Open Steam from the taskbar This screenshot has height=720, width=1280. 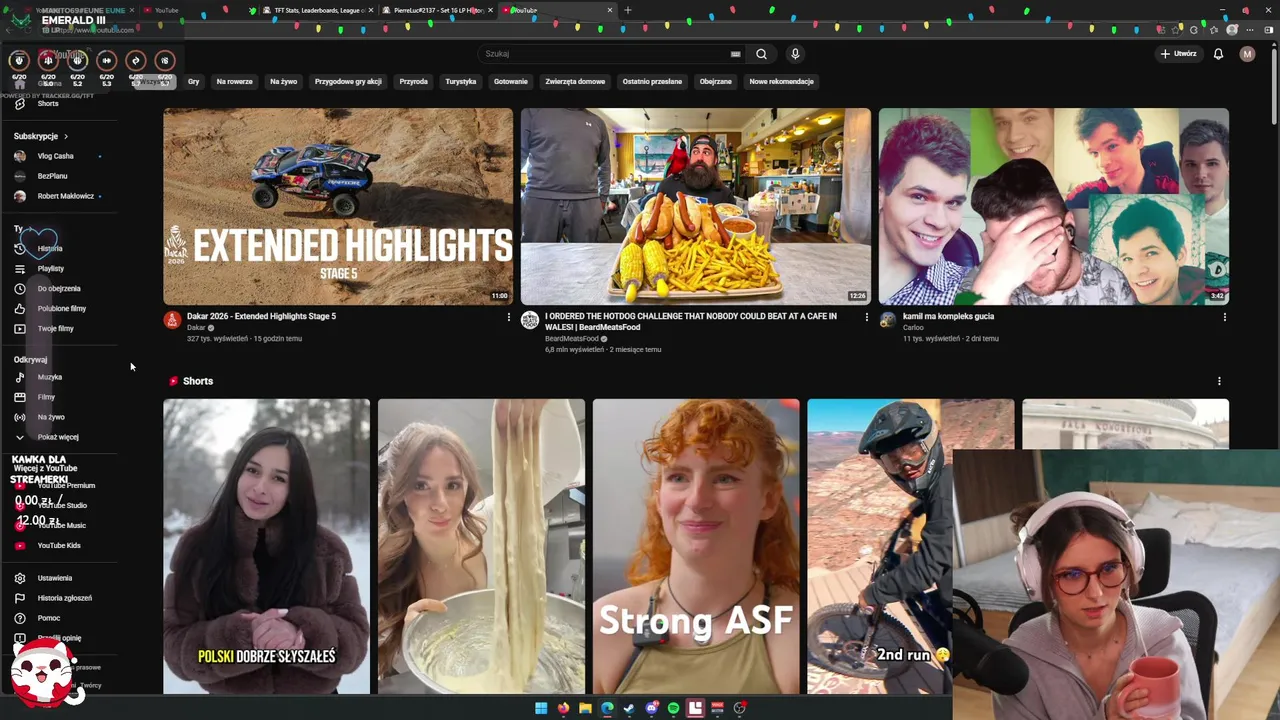click(629, 708)
